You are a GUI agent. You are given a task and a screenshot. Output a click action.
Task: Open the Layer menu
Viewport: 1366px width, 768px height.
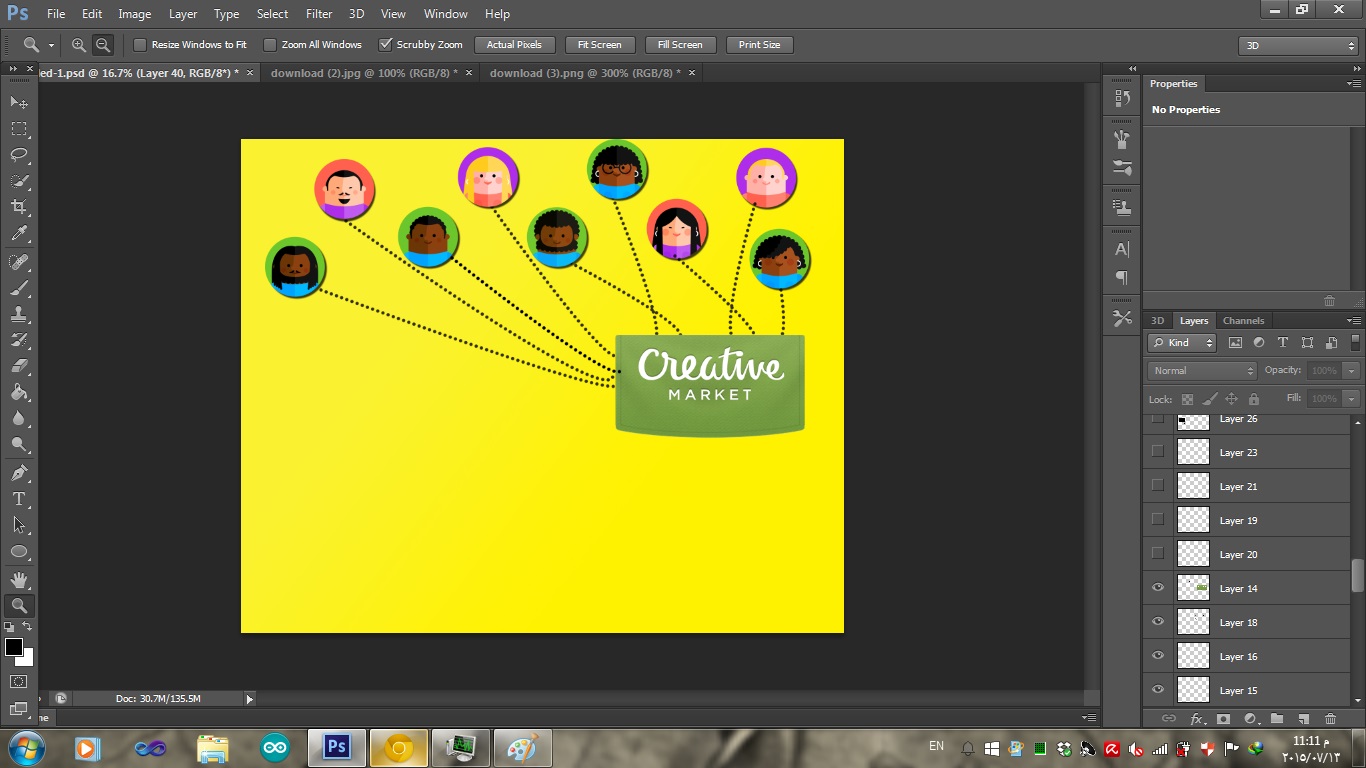(183, 14)
